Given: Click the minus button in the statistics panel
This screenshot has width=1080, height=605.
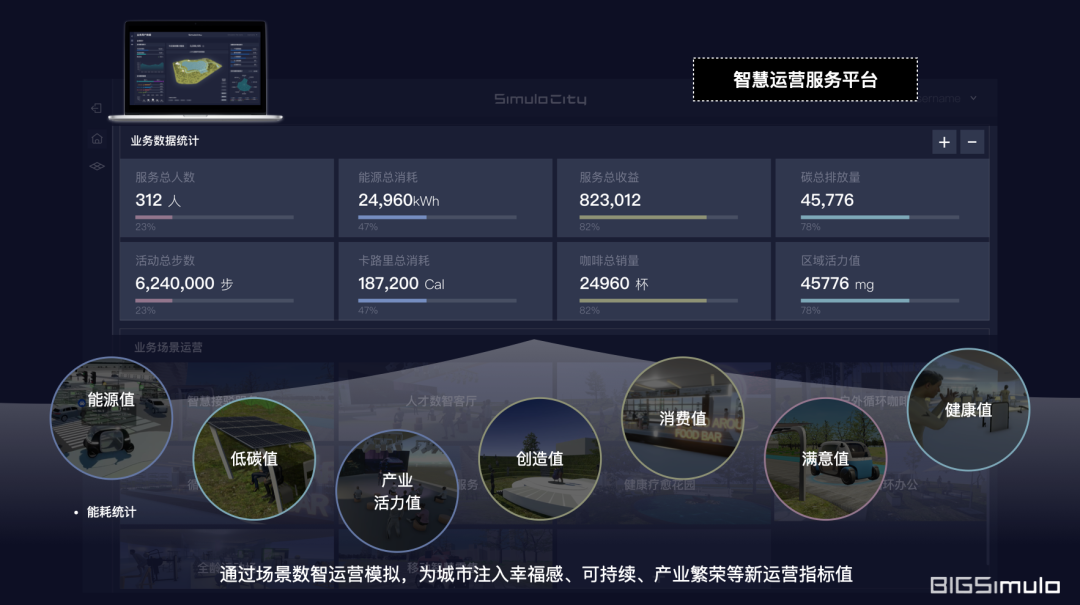Looking at the screenshot, I should tap(972, 142).
